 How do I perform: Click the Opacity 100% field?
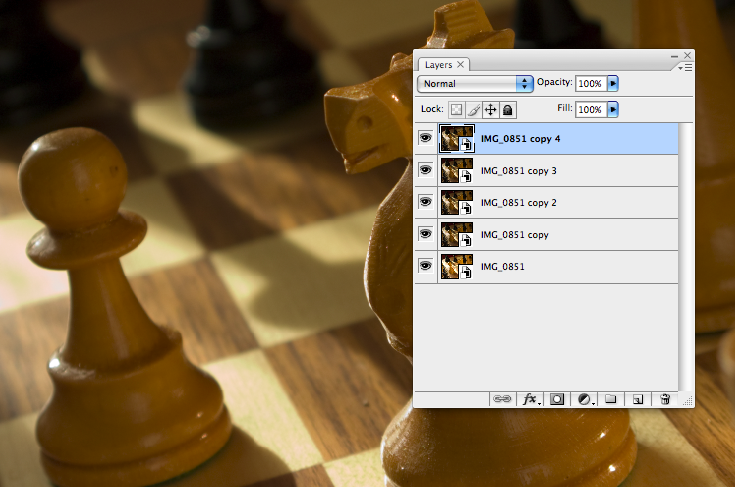pos(591,83)
